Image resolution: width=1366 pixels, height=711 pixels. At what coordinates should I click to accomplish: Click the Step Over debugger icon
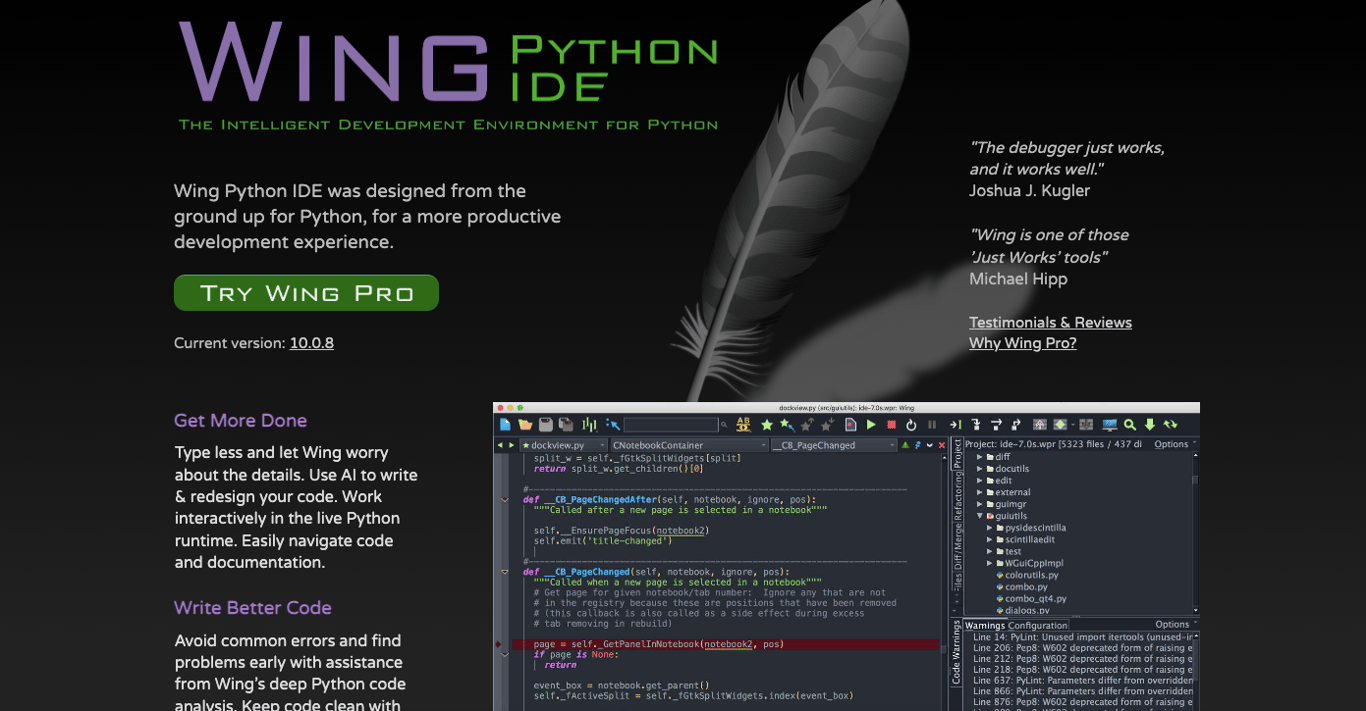coord(996,424)
